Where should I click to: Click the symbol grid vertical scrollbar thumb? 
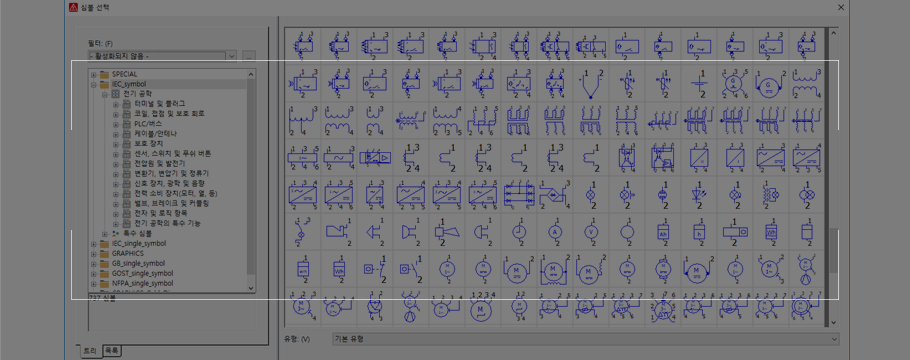tap(833, 250)
